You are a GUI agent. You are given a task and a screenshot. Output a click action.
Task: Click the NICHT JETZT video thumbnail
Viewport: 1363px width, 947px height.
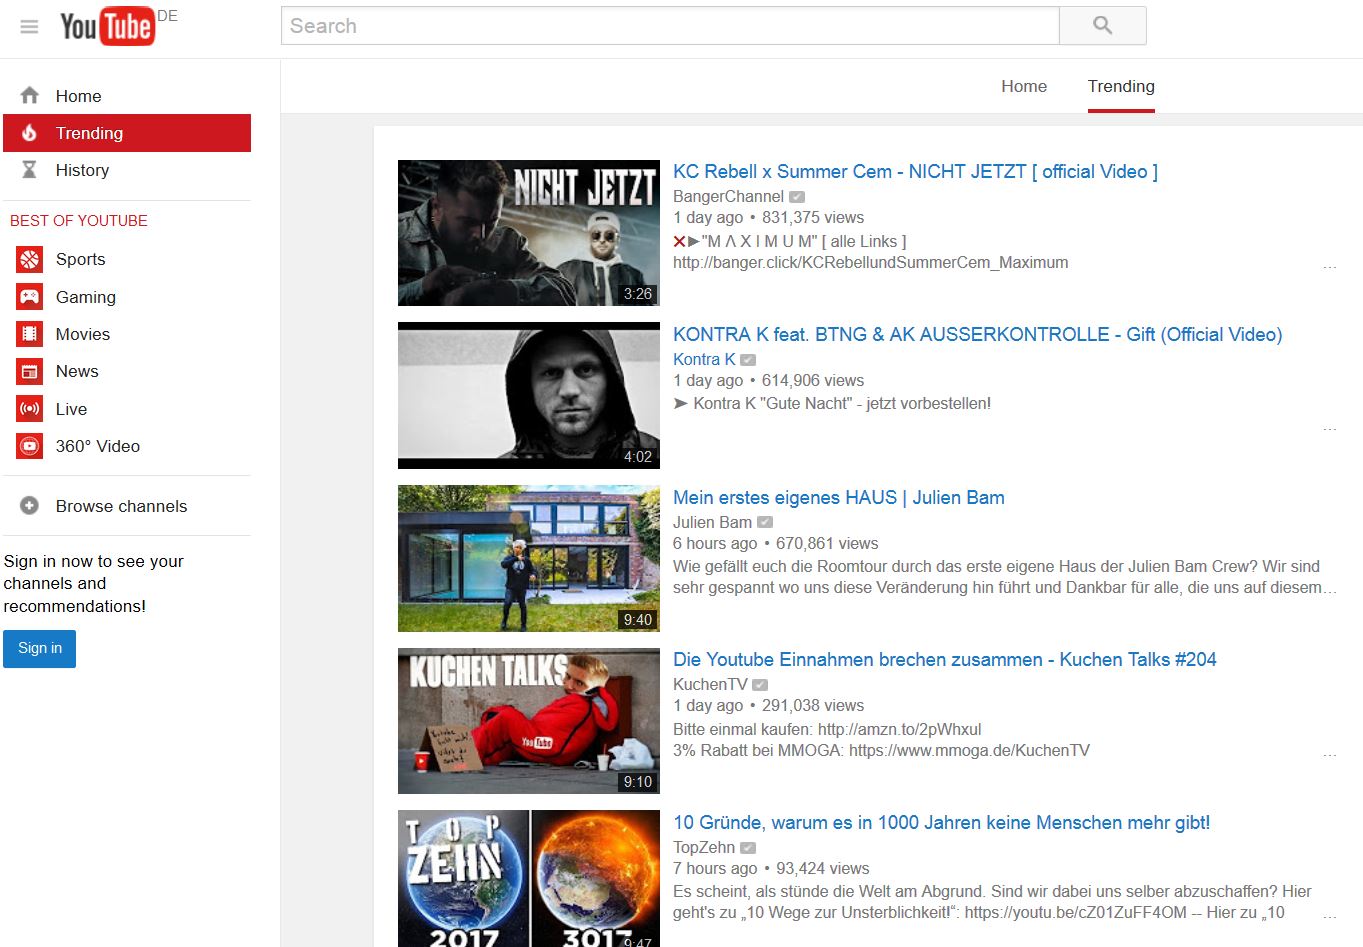[529, 233]
